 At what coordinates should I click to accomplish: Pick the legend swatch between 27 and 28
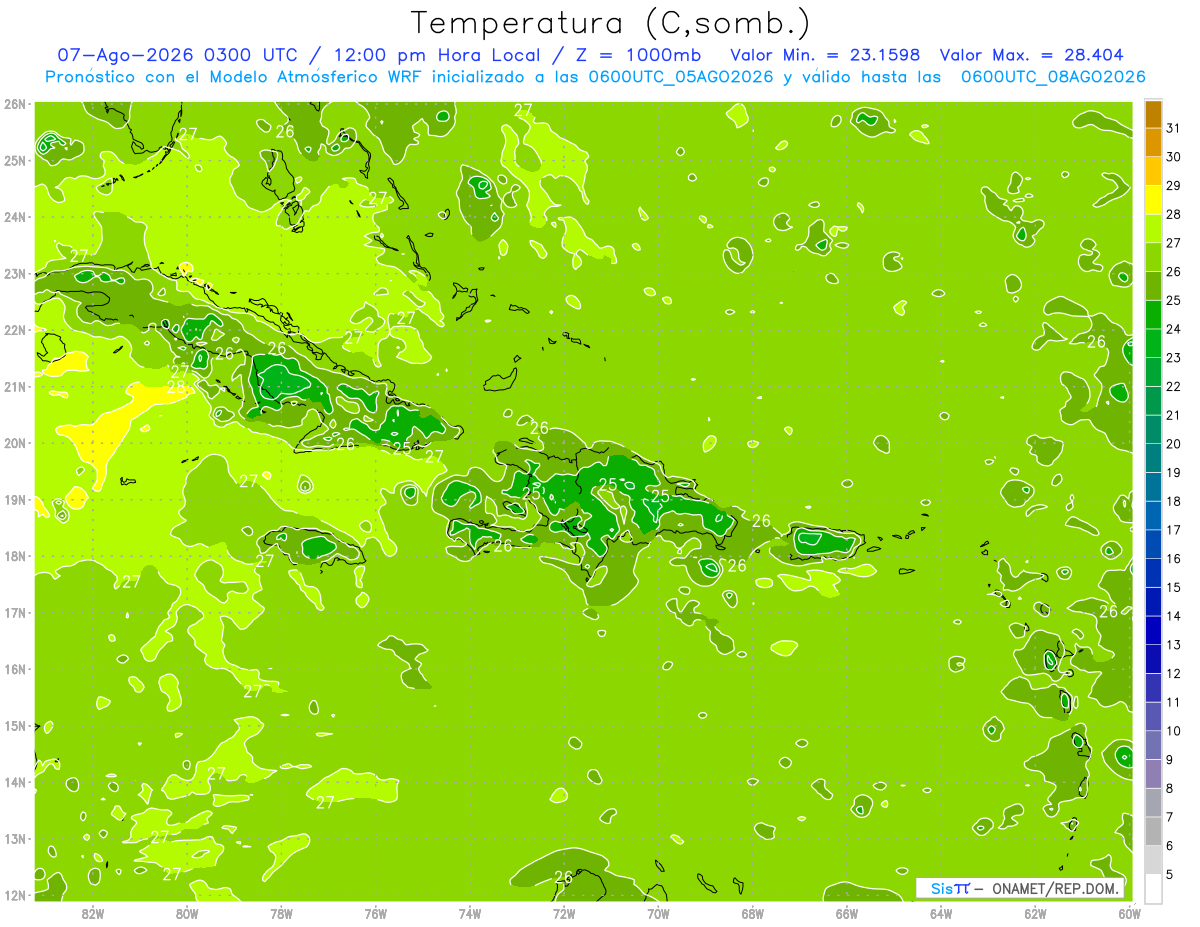(x=1153, y=229)
